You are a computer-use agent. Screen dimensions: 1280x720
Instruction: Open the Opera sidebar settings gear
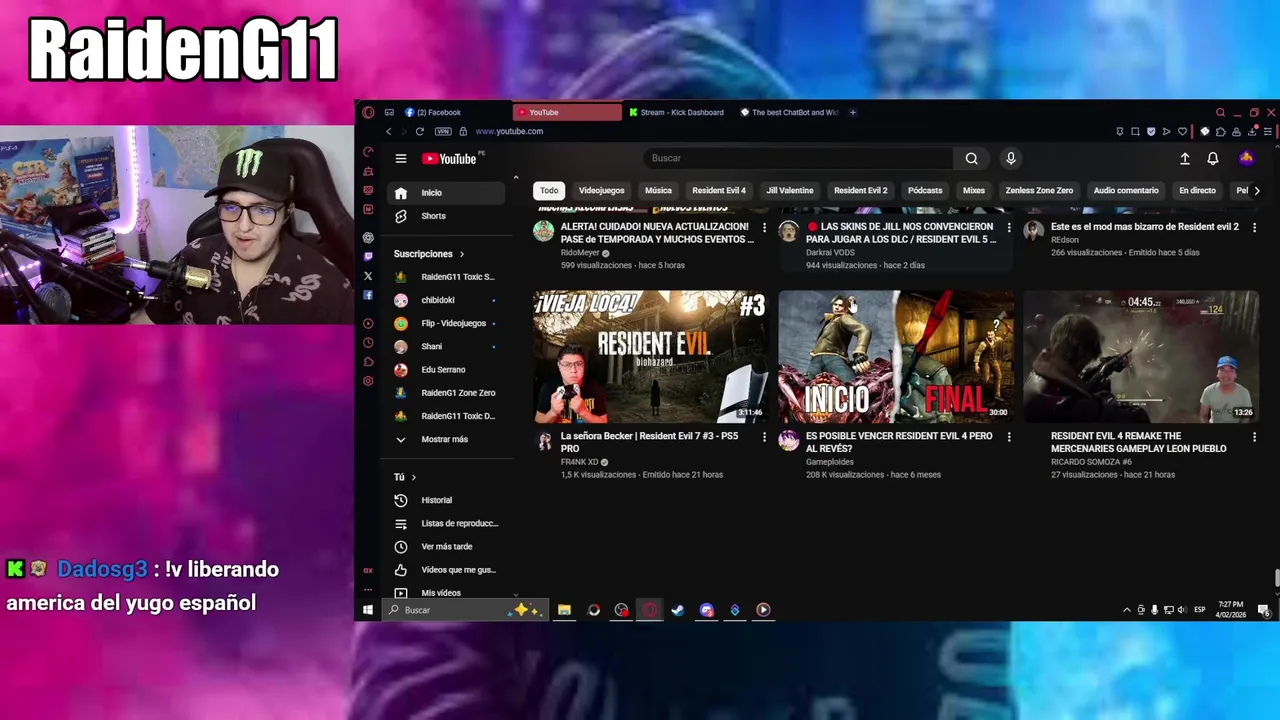(x=368, y=381)
